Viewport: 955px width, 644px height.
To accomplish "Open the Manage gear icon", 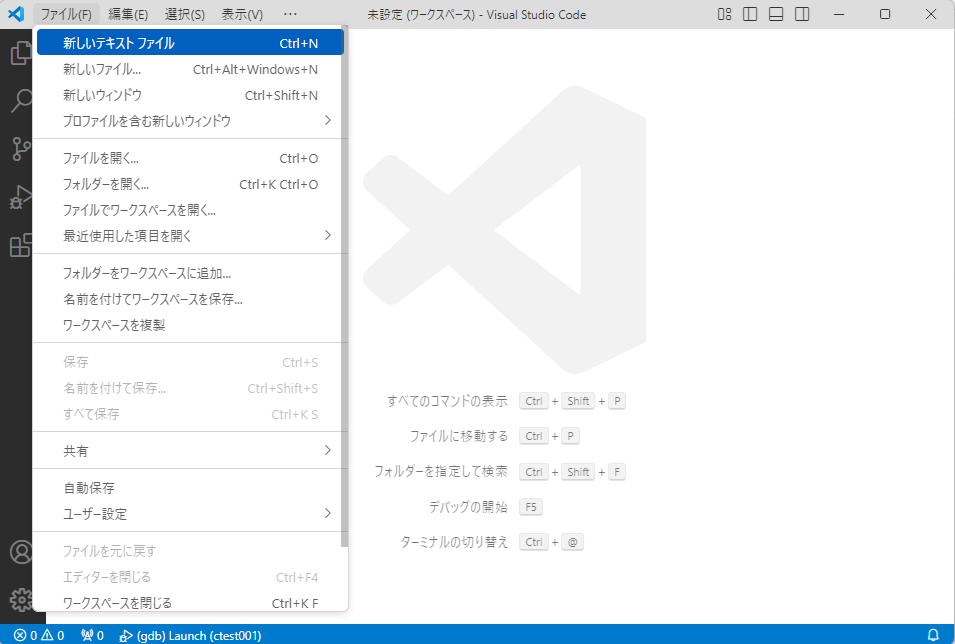I will (x=21, y=600).
